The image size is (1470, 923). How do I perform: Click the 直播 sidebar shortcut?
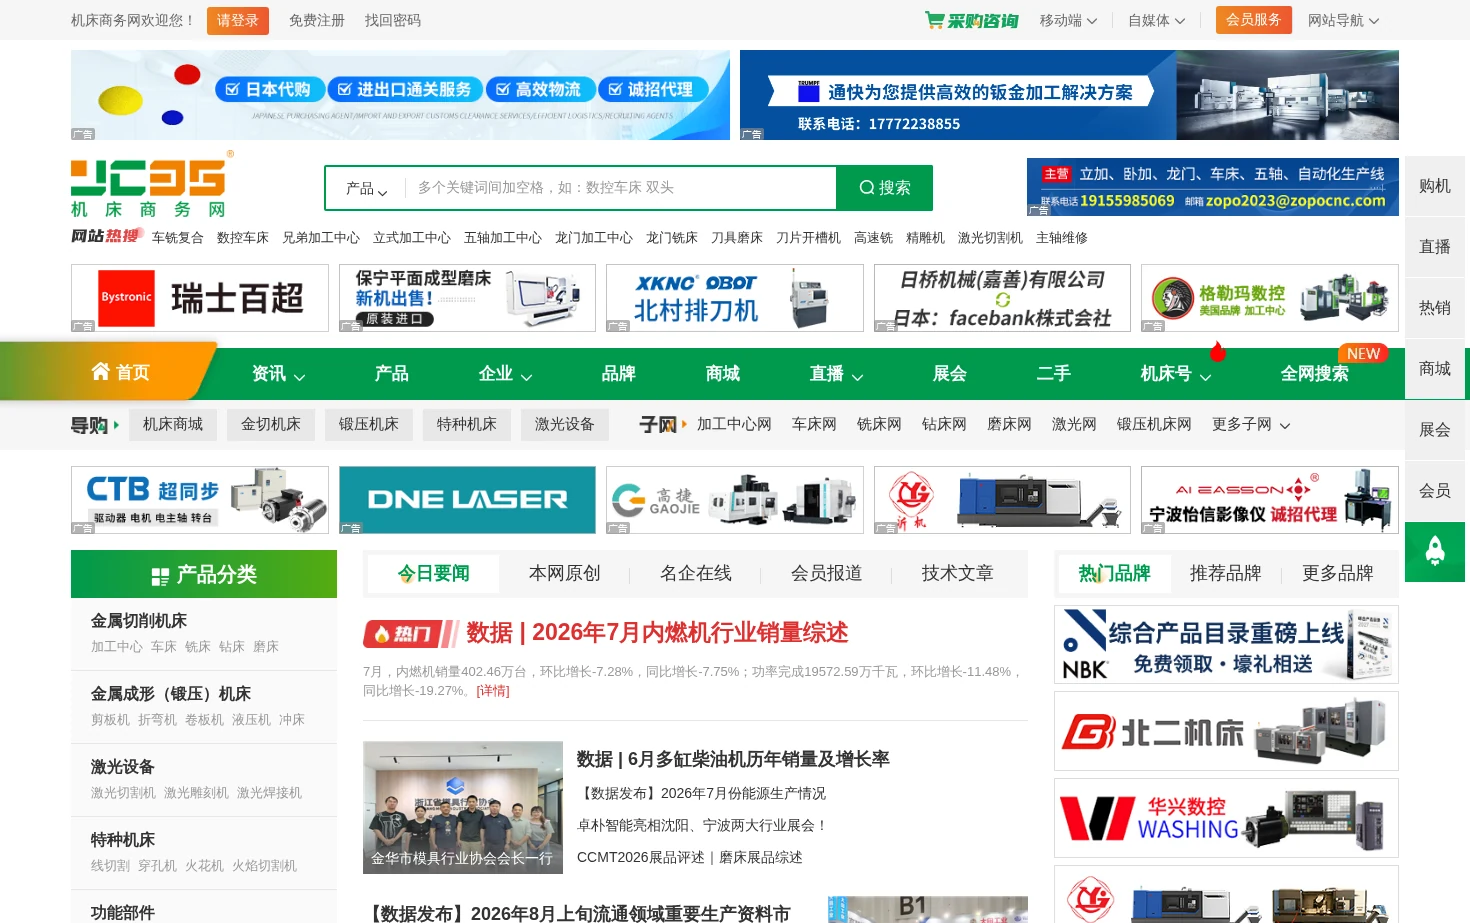coord(1434,247)
